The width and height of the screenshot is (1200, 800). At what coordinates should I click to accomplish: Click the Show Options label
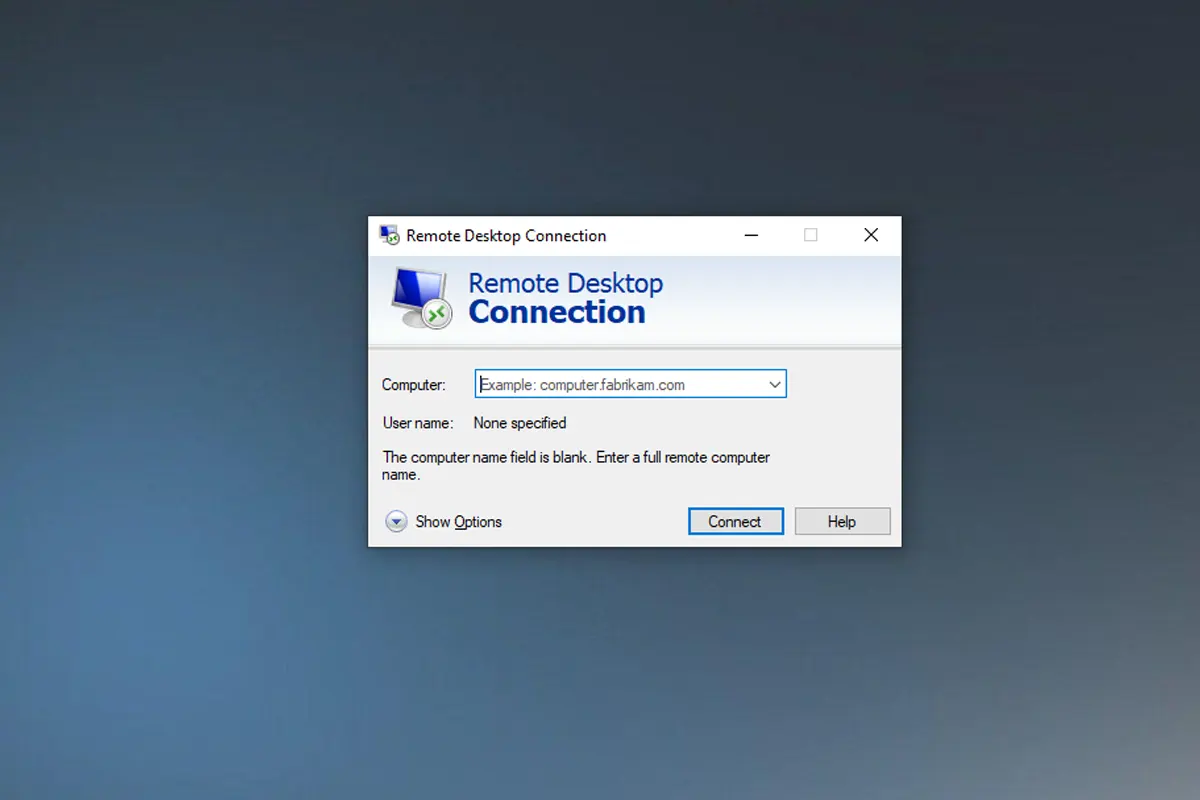(x=459, y=522)
